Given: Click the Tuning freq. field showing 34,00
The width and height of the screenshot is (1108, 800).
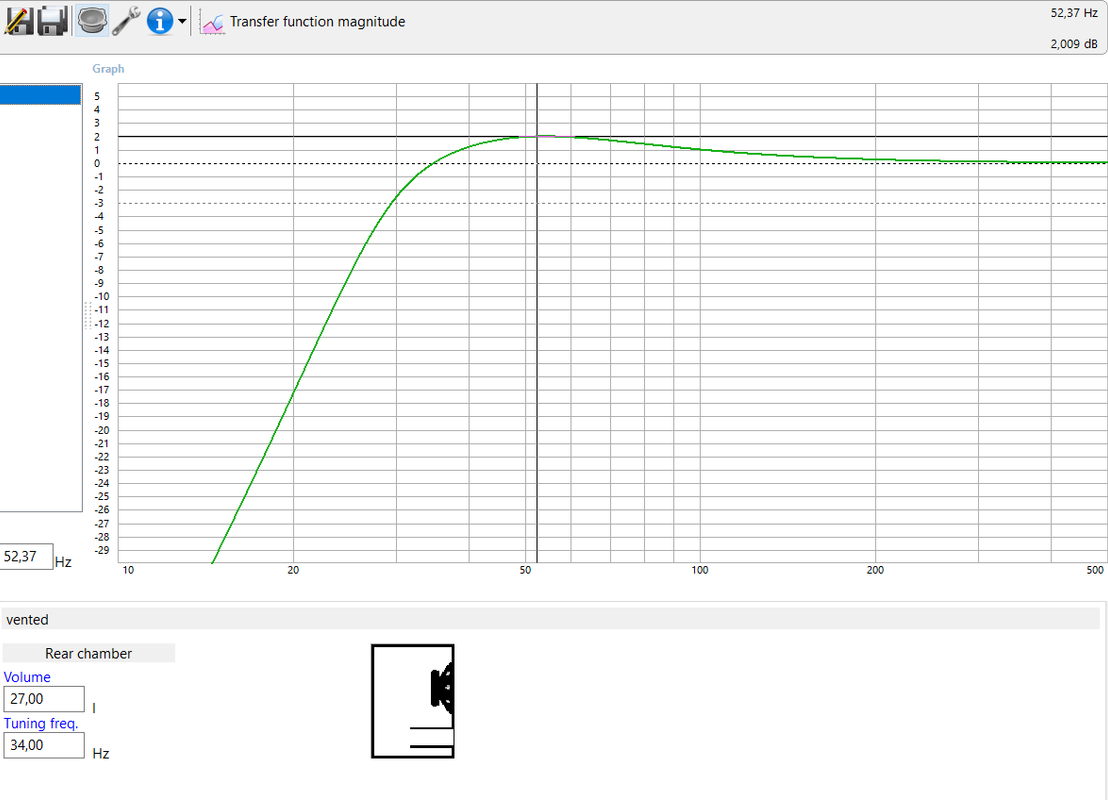Looking at the screenshot, I should pos(44,746).
